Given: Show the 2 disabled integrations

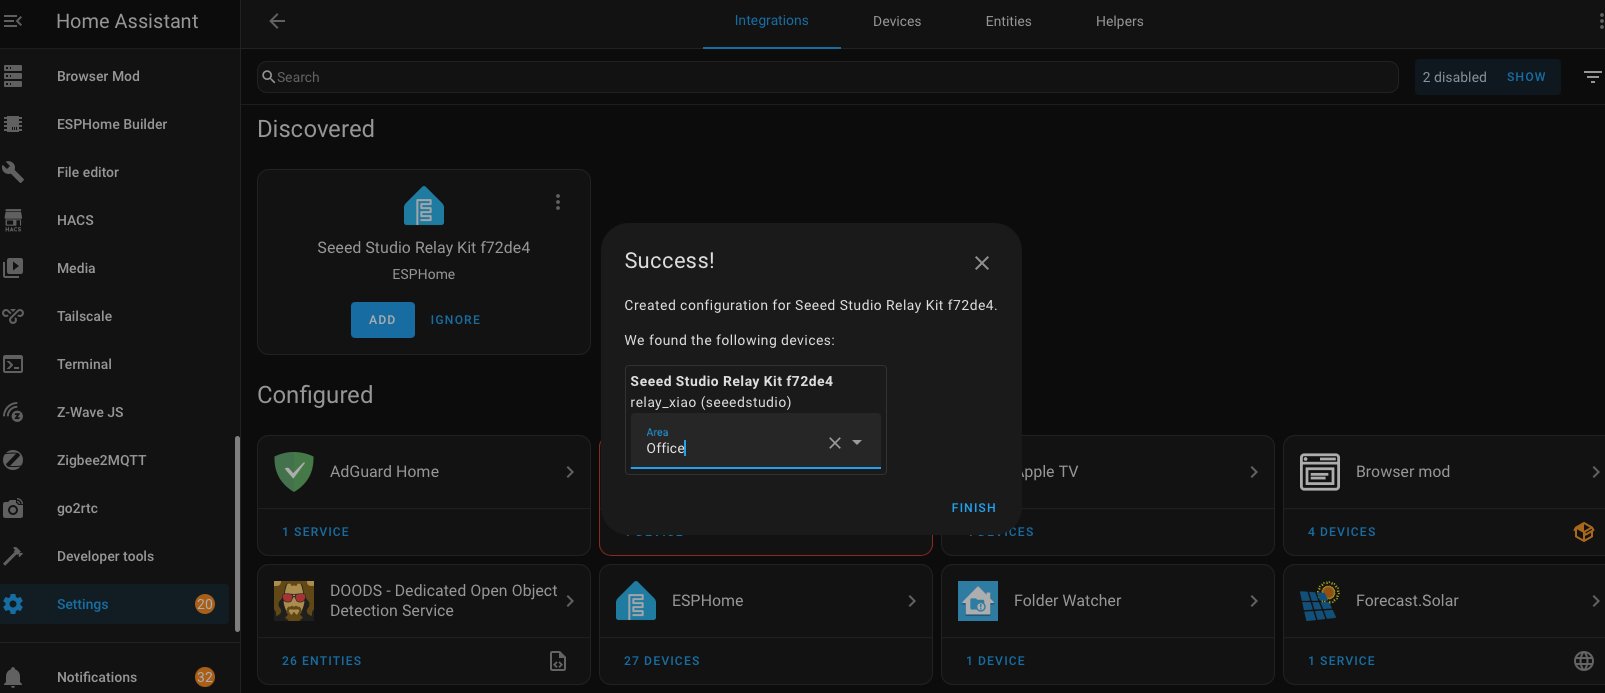Looking at the screenshot, I should [1526, 77].
